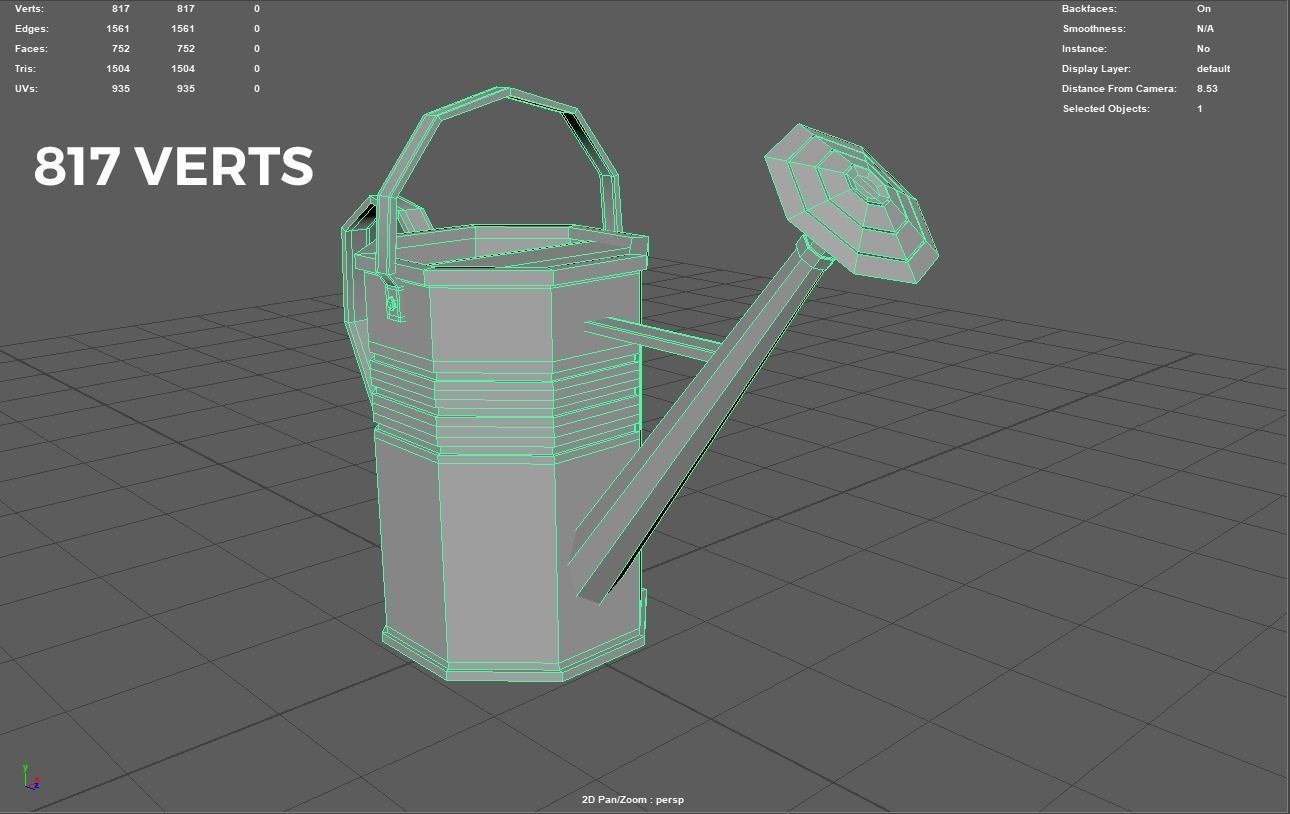Click the 'Selected Objects:' HUD label

click(1106, 108)
